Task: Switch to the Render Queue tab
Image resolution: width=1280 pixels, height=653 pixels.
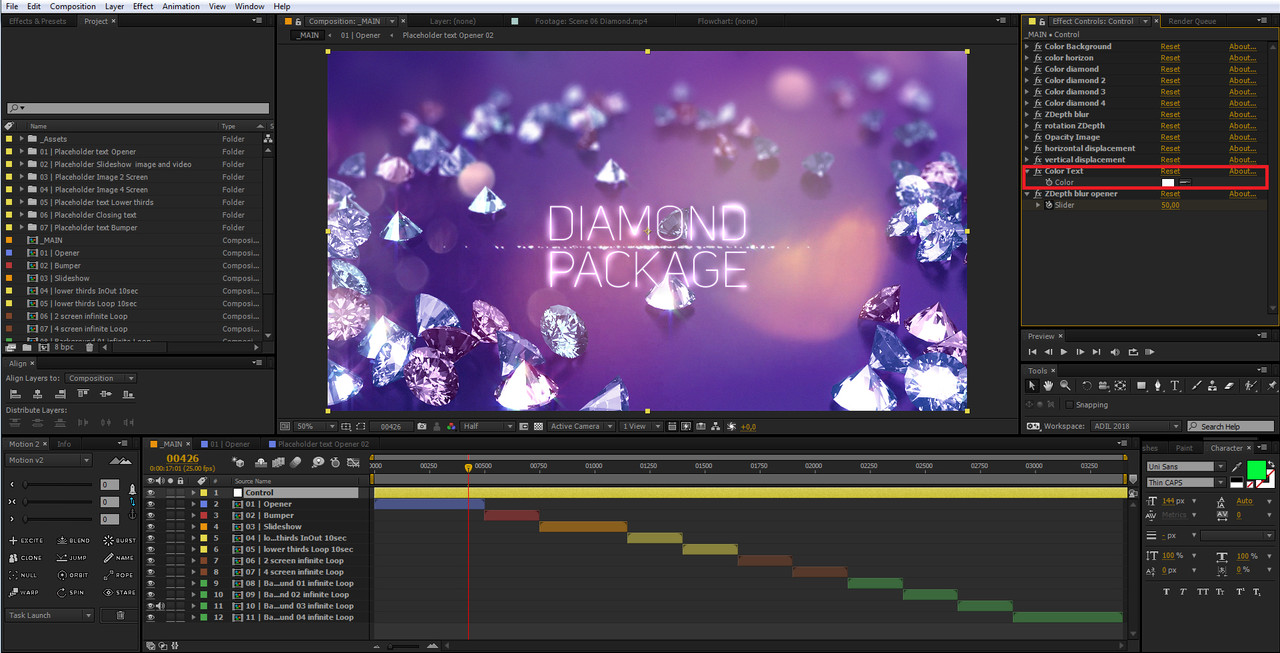Action: [x=1192, y=21]
